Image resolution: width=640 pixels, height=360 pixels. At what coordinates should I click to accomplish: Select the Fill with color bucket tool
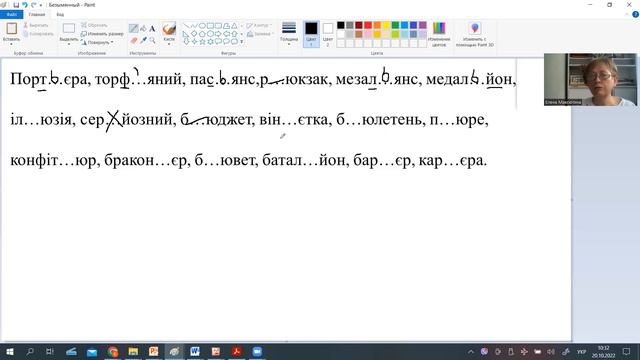[x=143, y=29]
